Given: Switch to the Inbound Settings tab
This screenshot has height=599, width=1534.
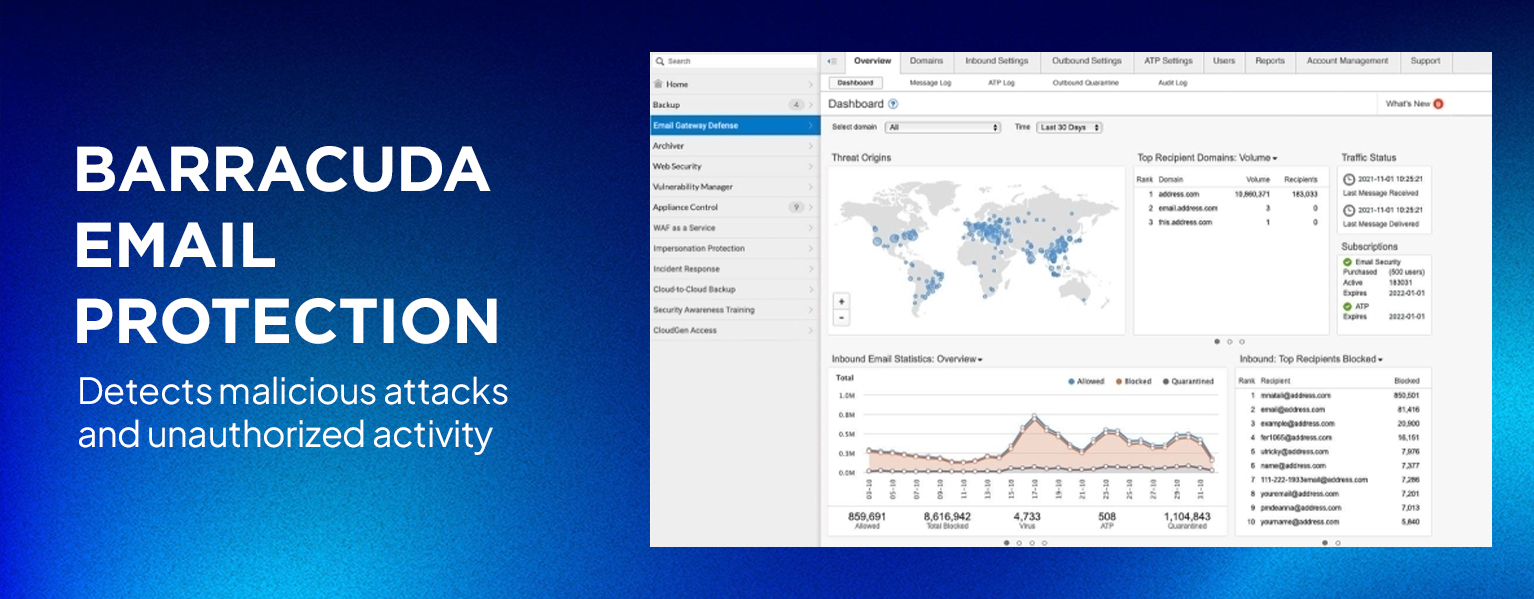Looking at the screenshot, I should (x=997, y=61).
